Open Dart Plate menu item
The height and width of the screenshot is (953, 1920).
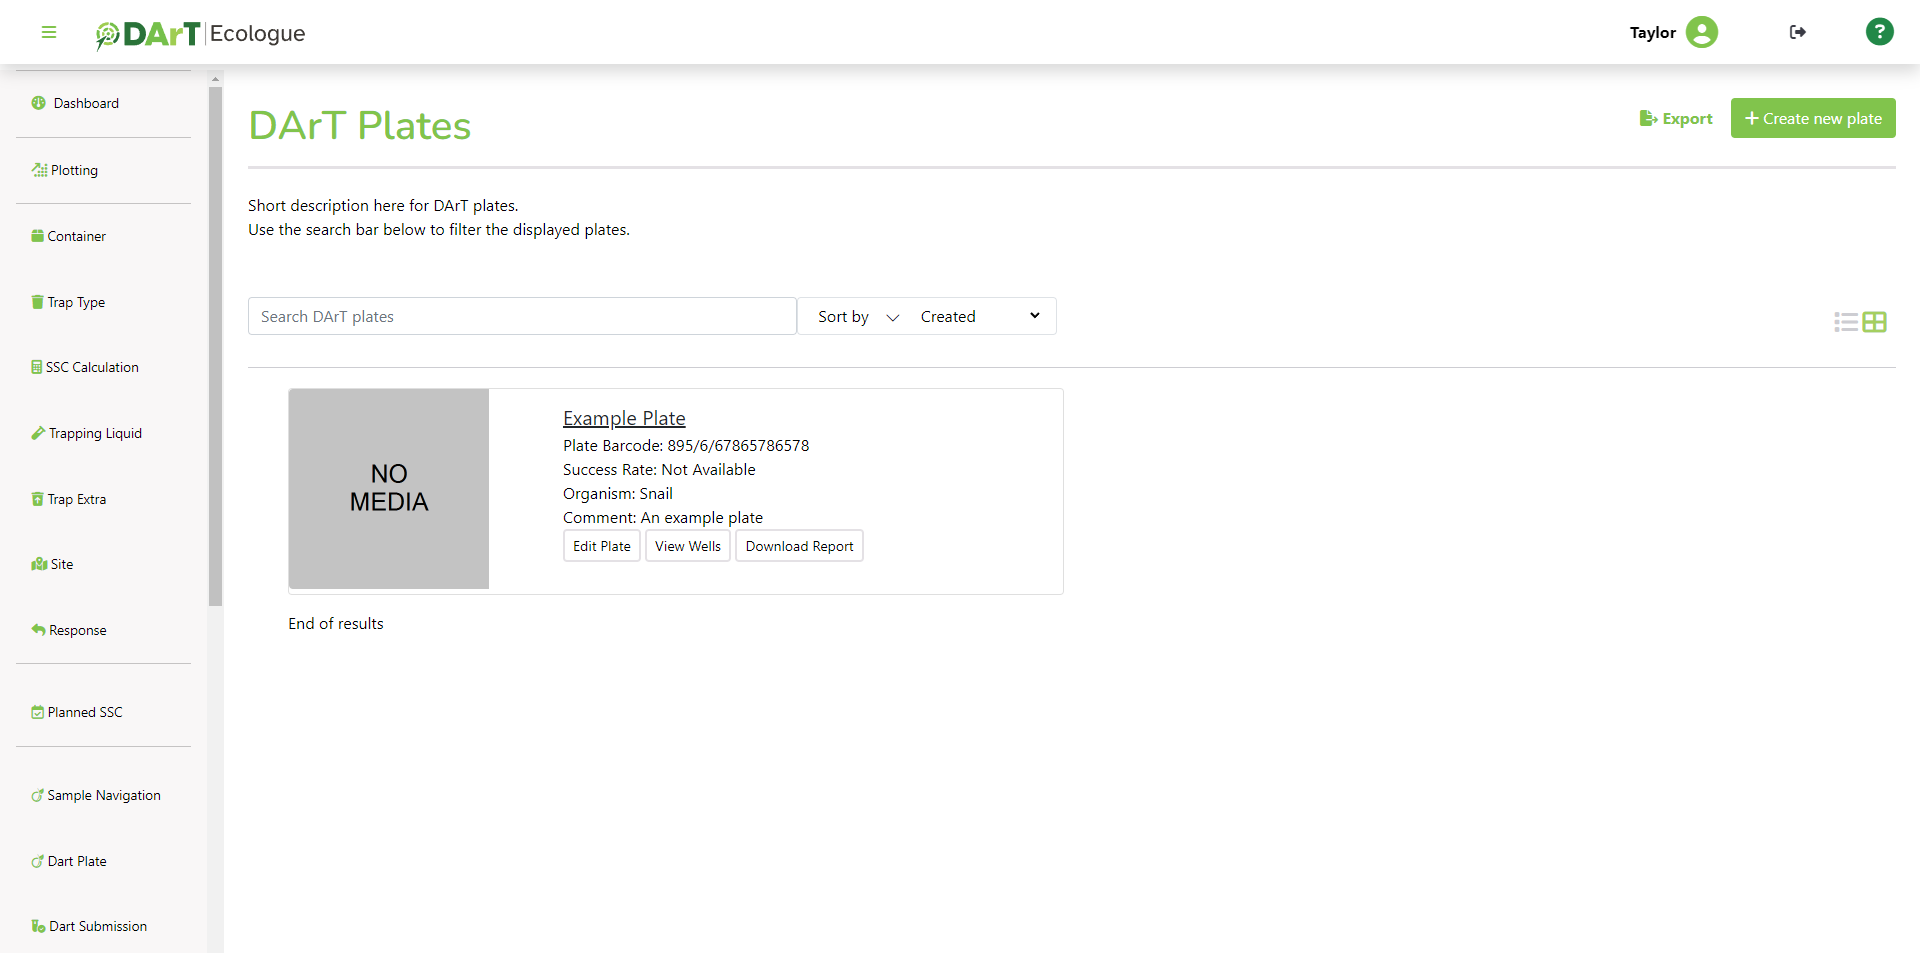click(77, 861)
